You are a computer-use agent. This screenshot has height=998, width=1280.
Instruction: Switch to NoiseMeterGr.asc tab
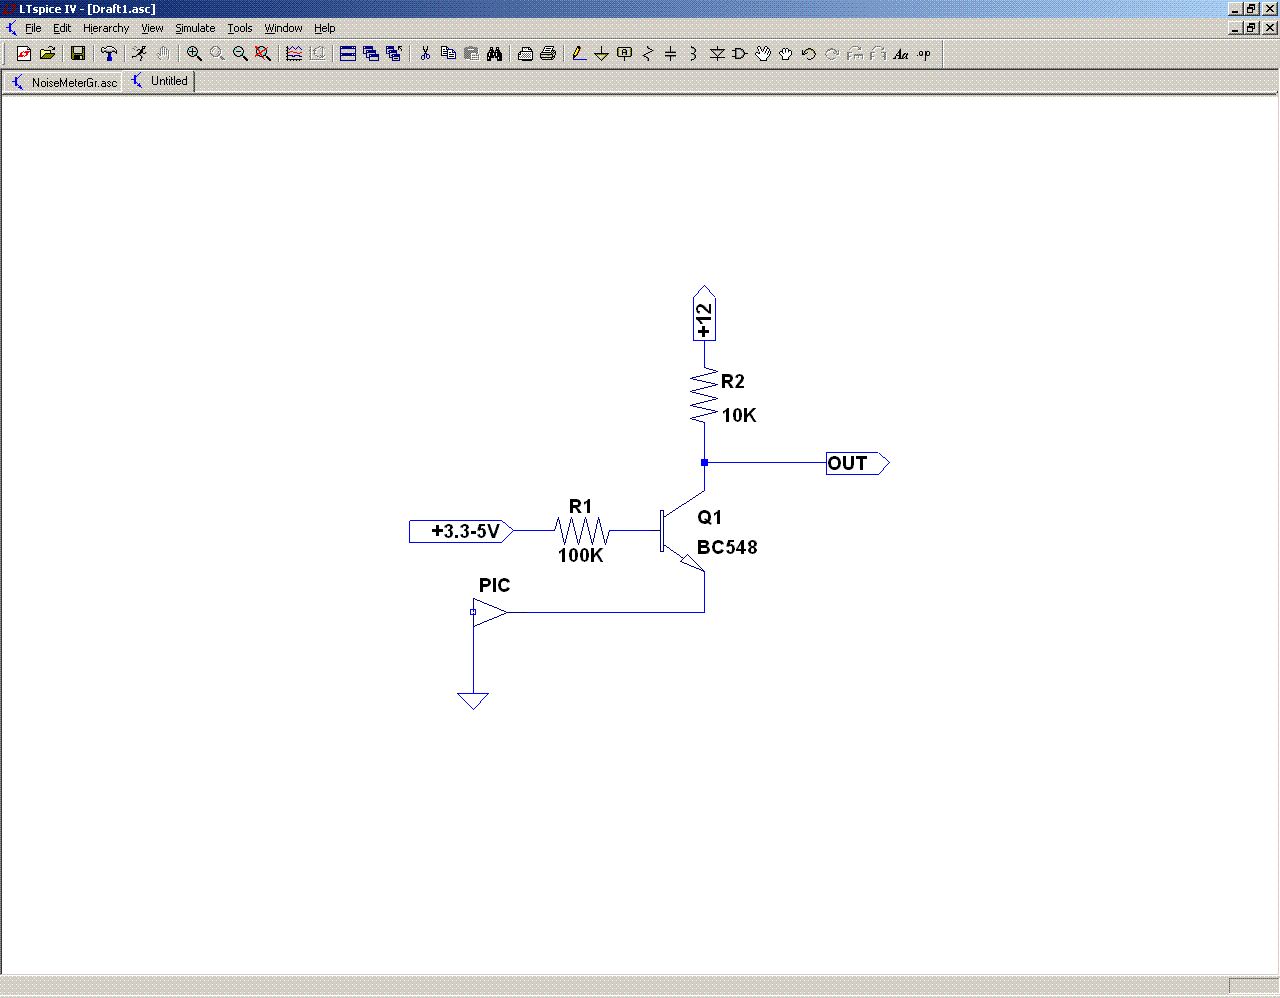pyautogui.click(x=64, y=82)
